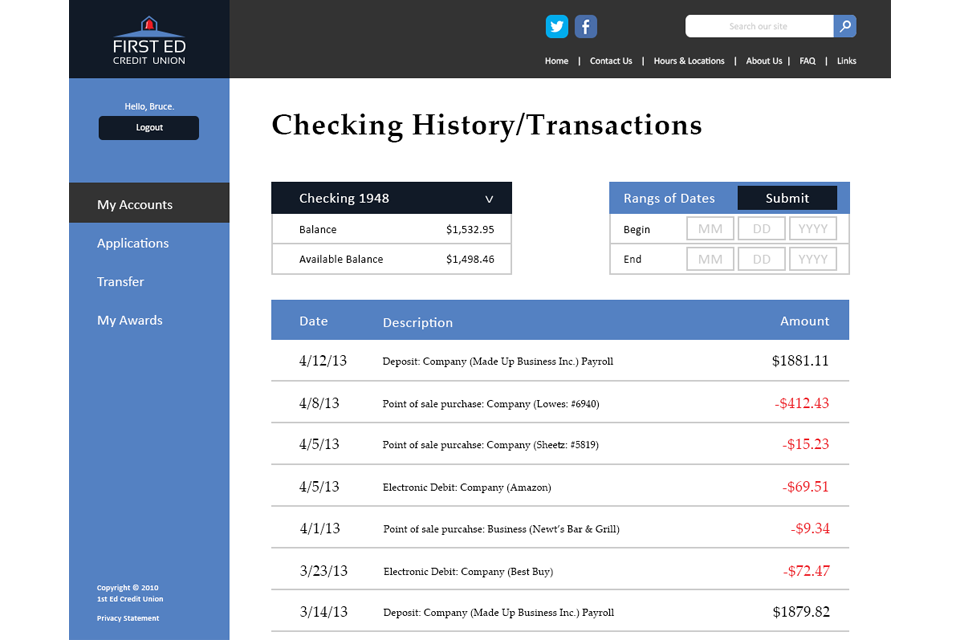The width and height of the screenshot is (960, 640).
Task: Open My Awards section
Action: coord(130,320)
